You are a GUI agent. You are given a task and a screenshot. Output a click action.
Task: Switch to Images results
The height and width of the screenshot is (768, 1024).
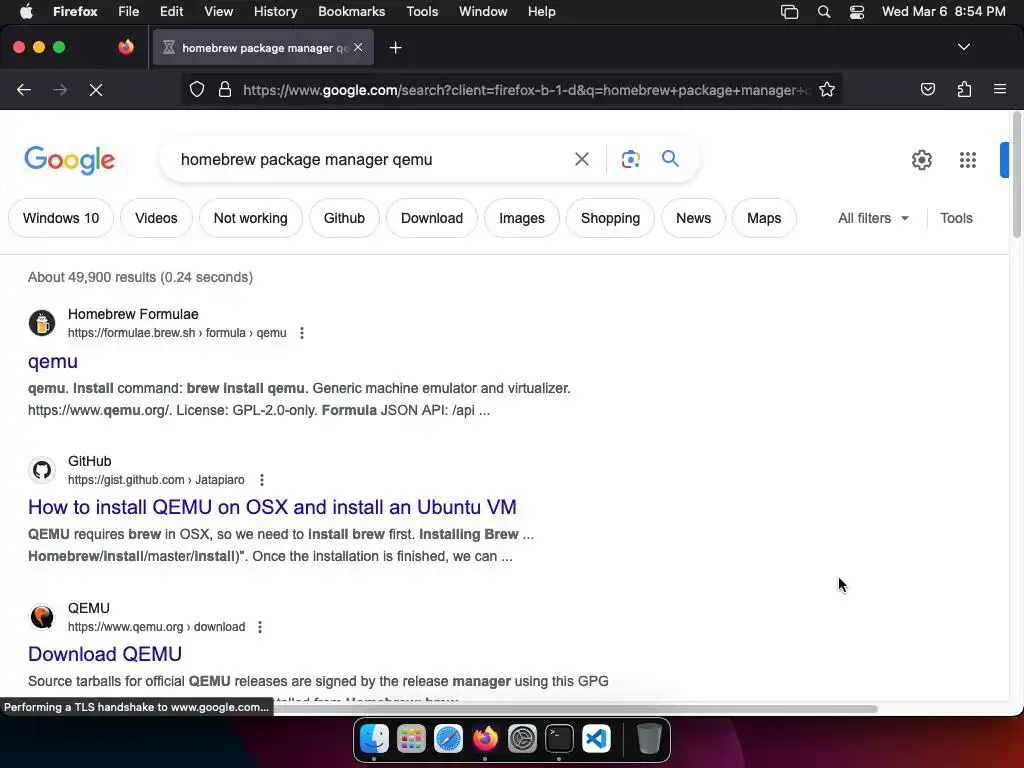coord(522,218)
